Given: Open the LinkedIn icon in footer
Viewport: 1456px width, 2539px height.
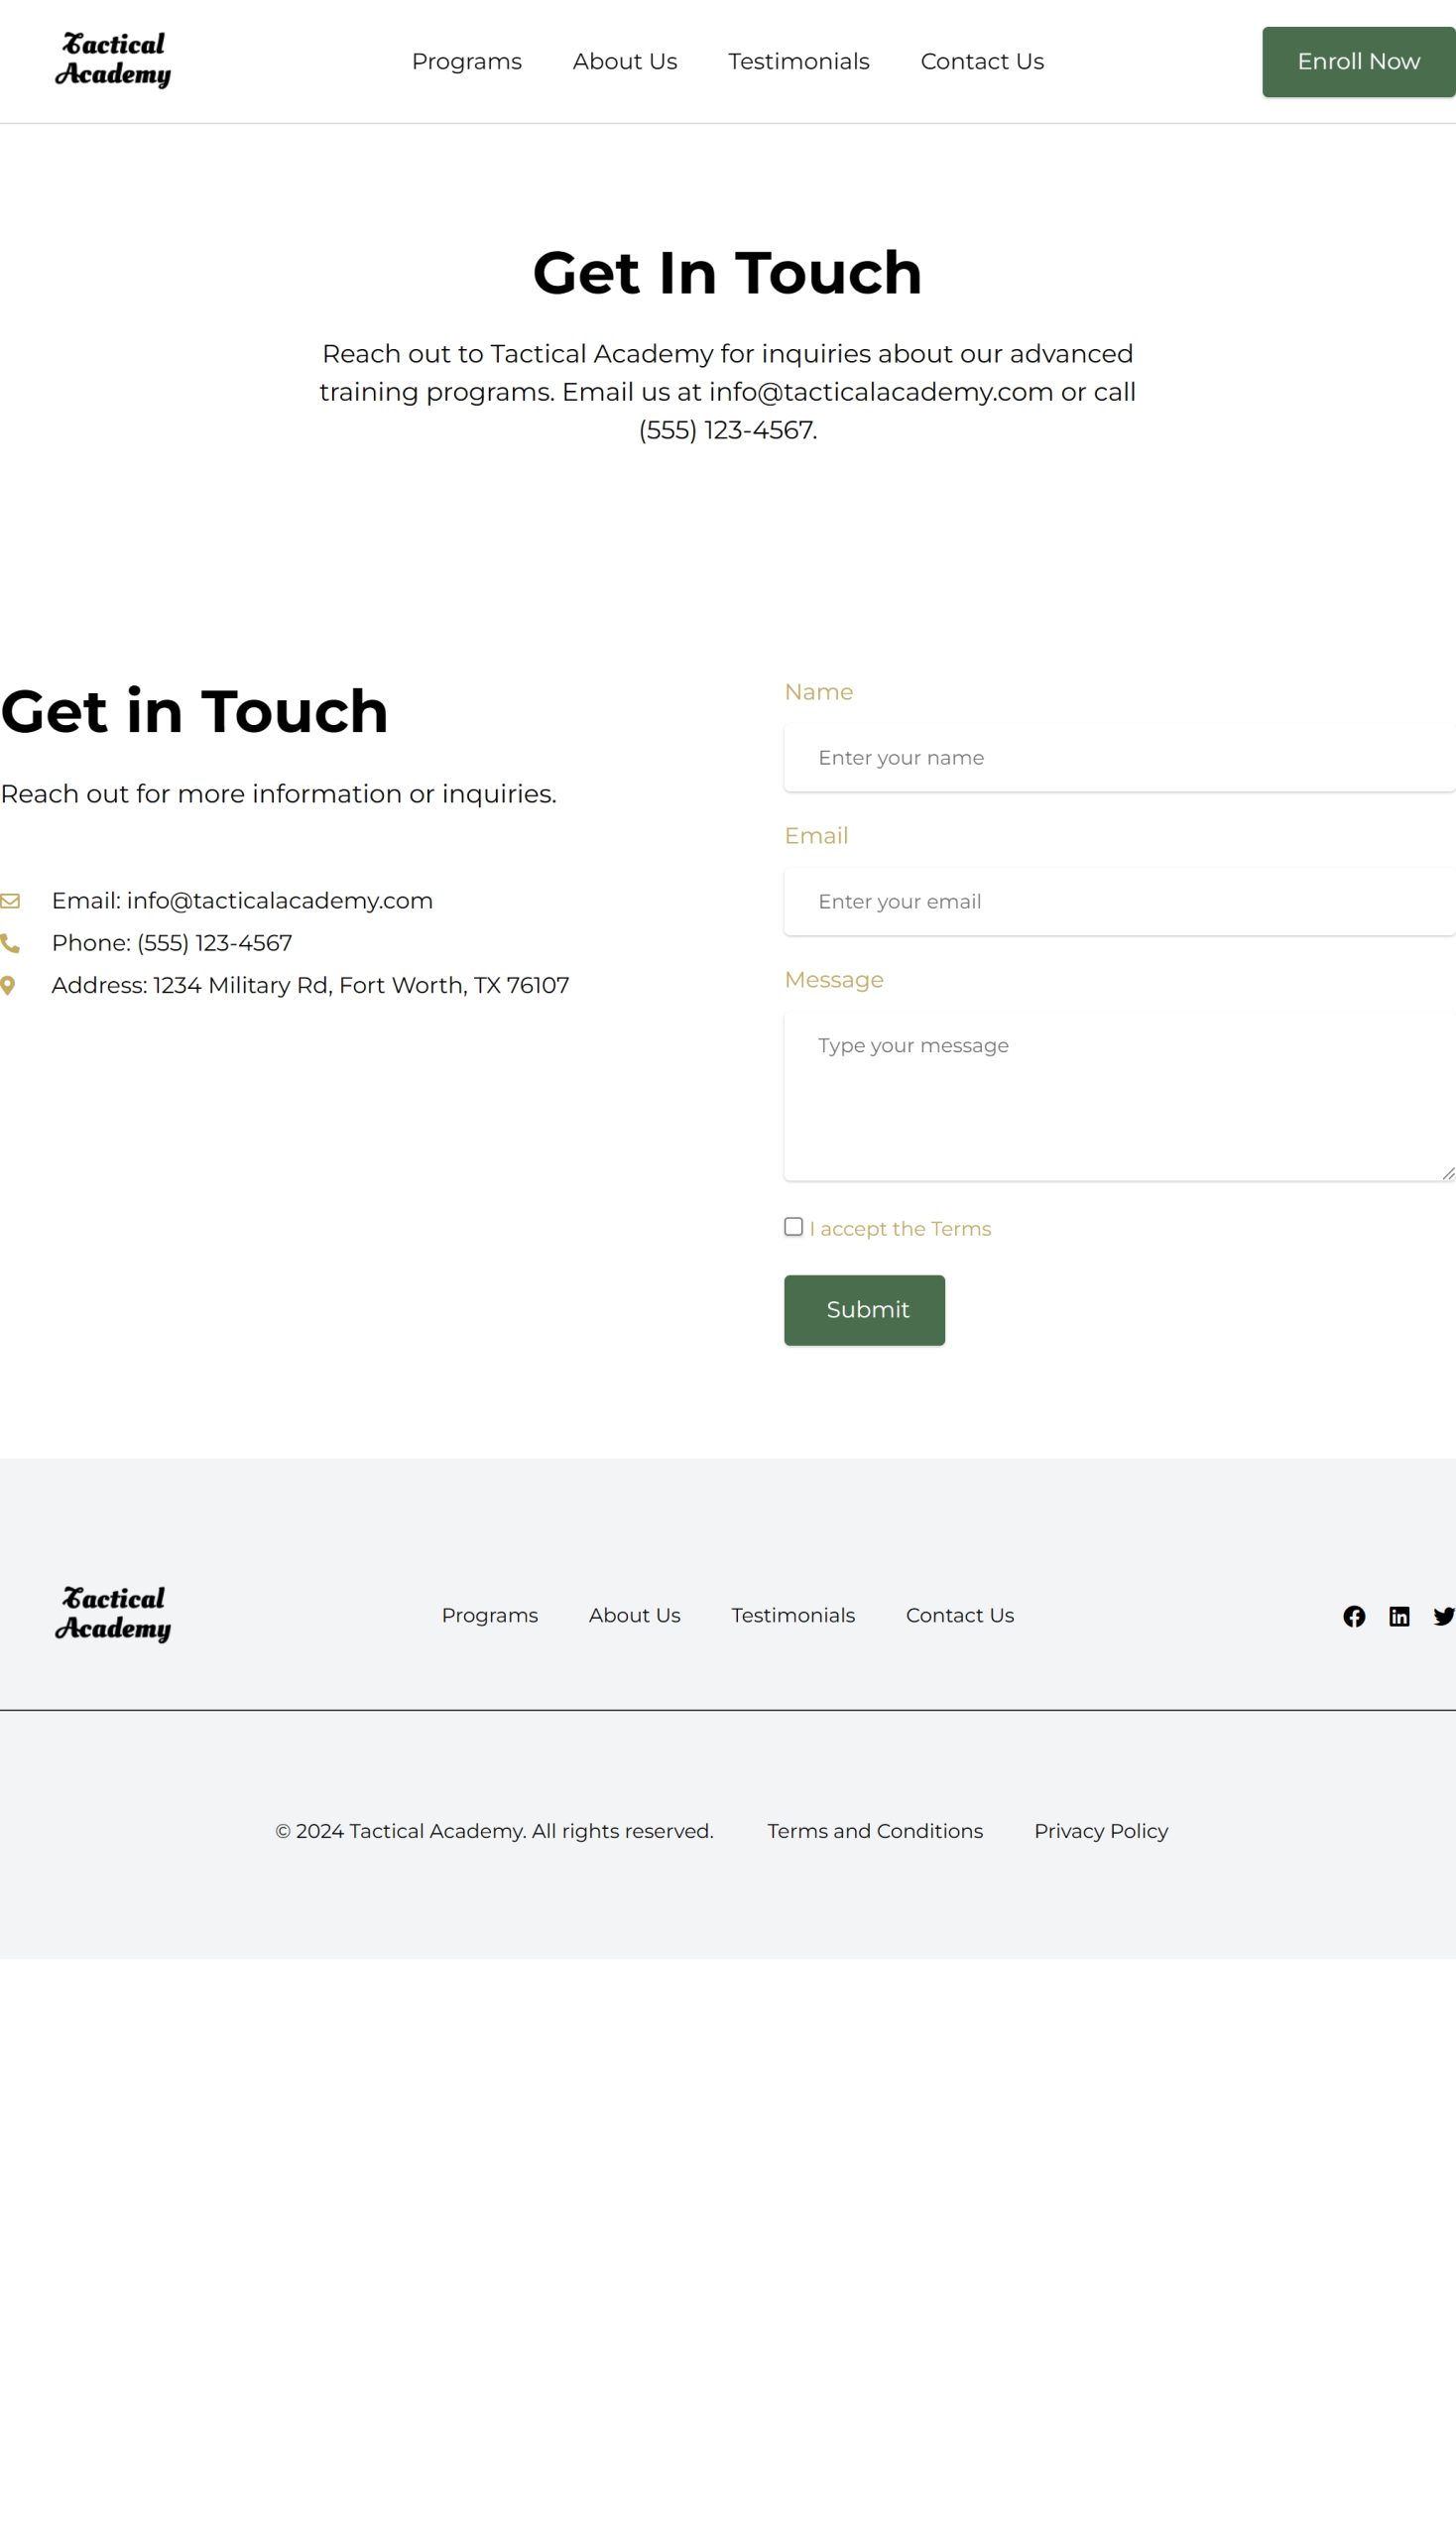Looking at the screenshot, I should [x=1399, y=1616].
